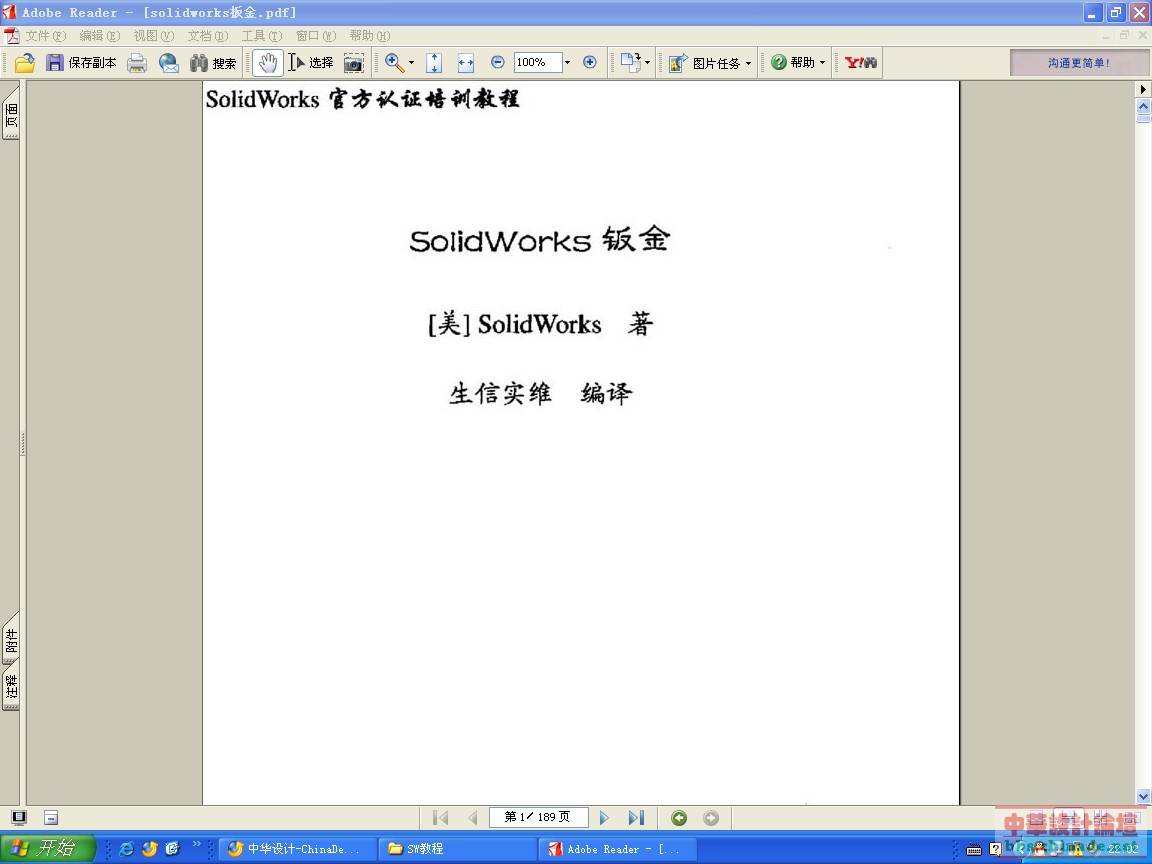This screenshot has height=864, width=1152.
Task: Click the rotate page view icon
Action: (x=630, y=62)
